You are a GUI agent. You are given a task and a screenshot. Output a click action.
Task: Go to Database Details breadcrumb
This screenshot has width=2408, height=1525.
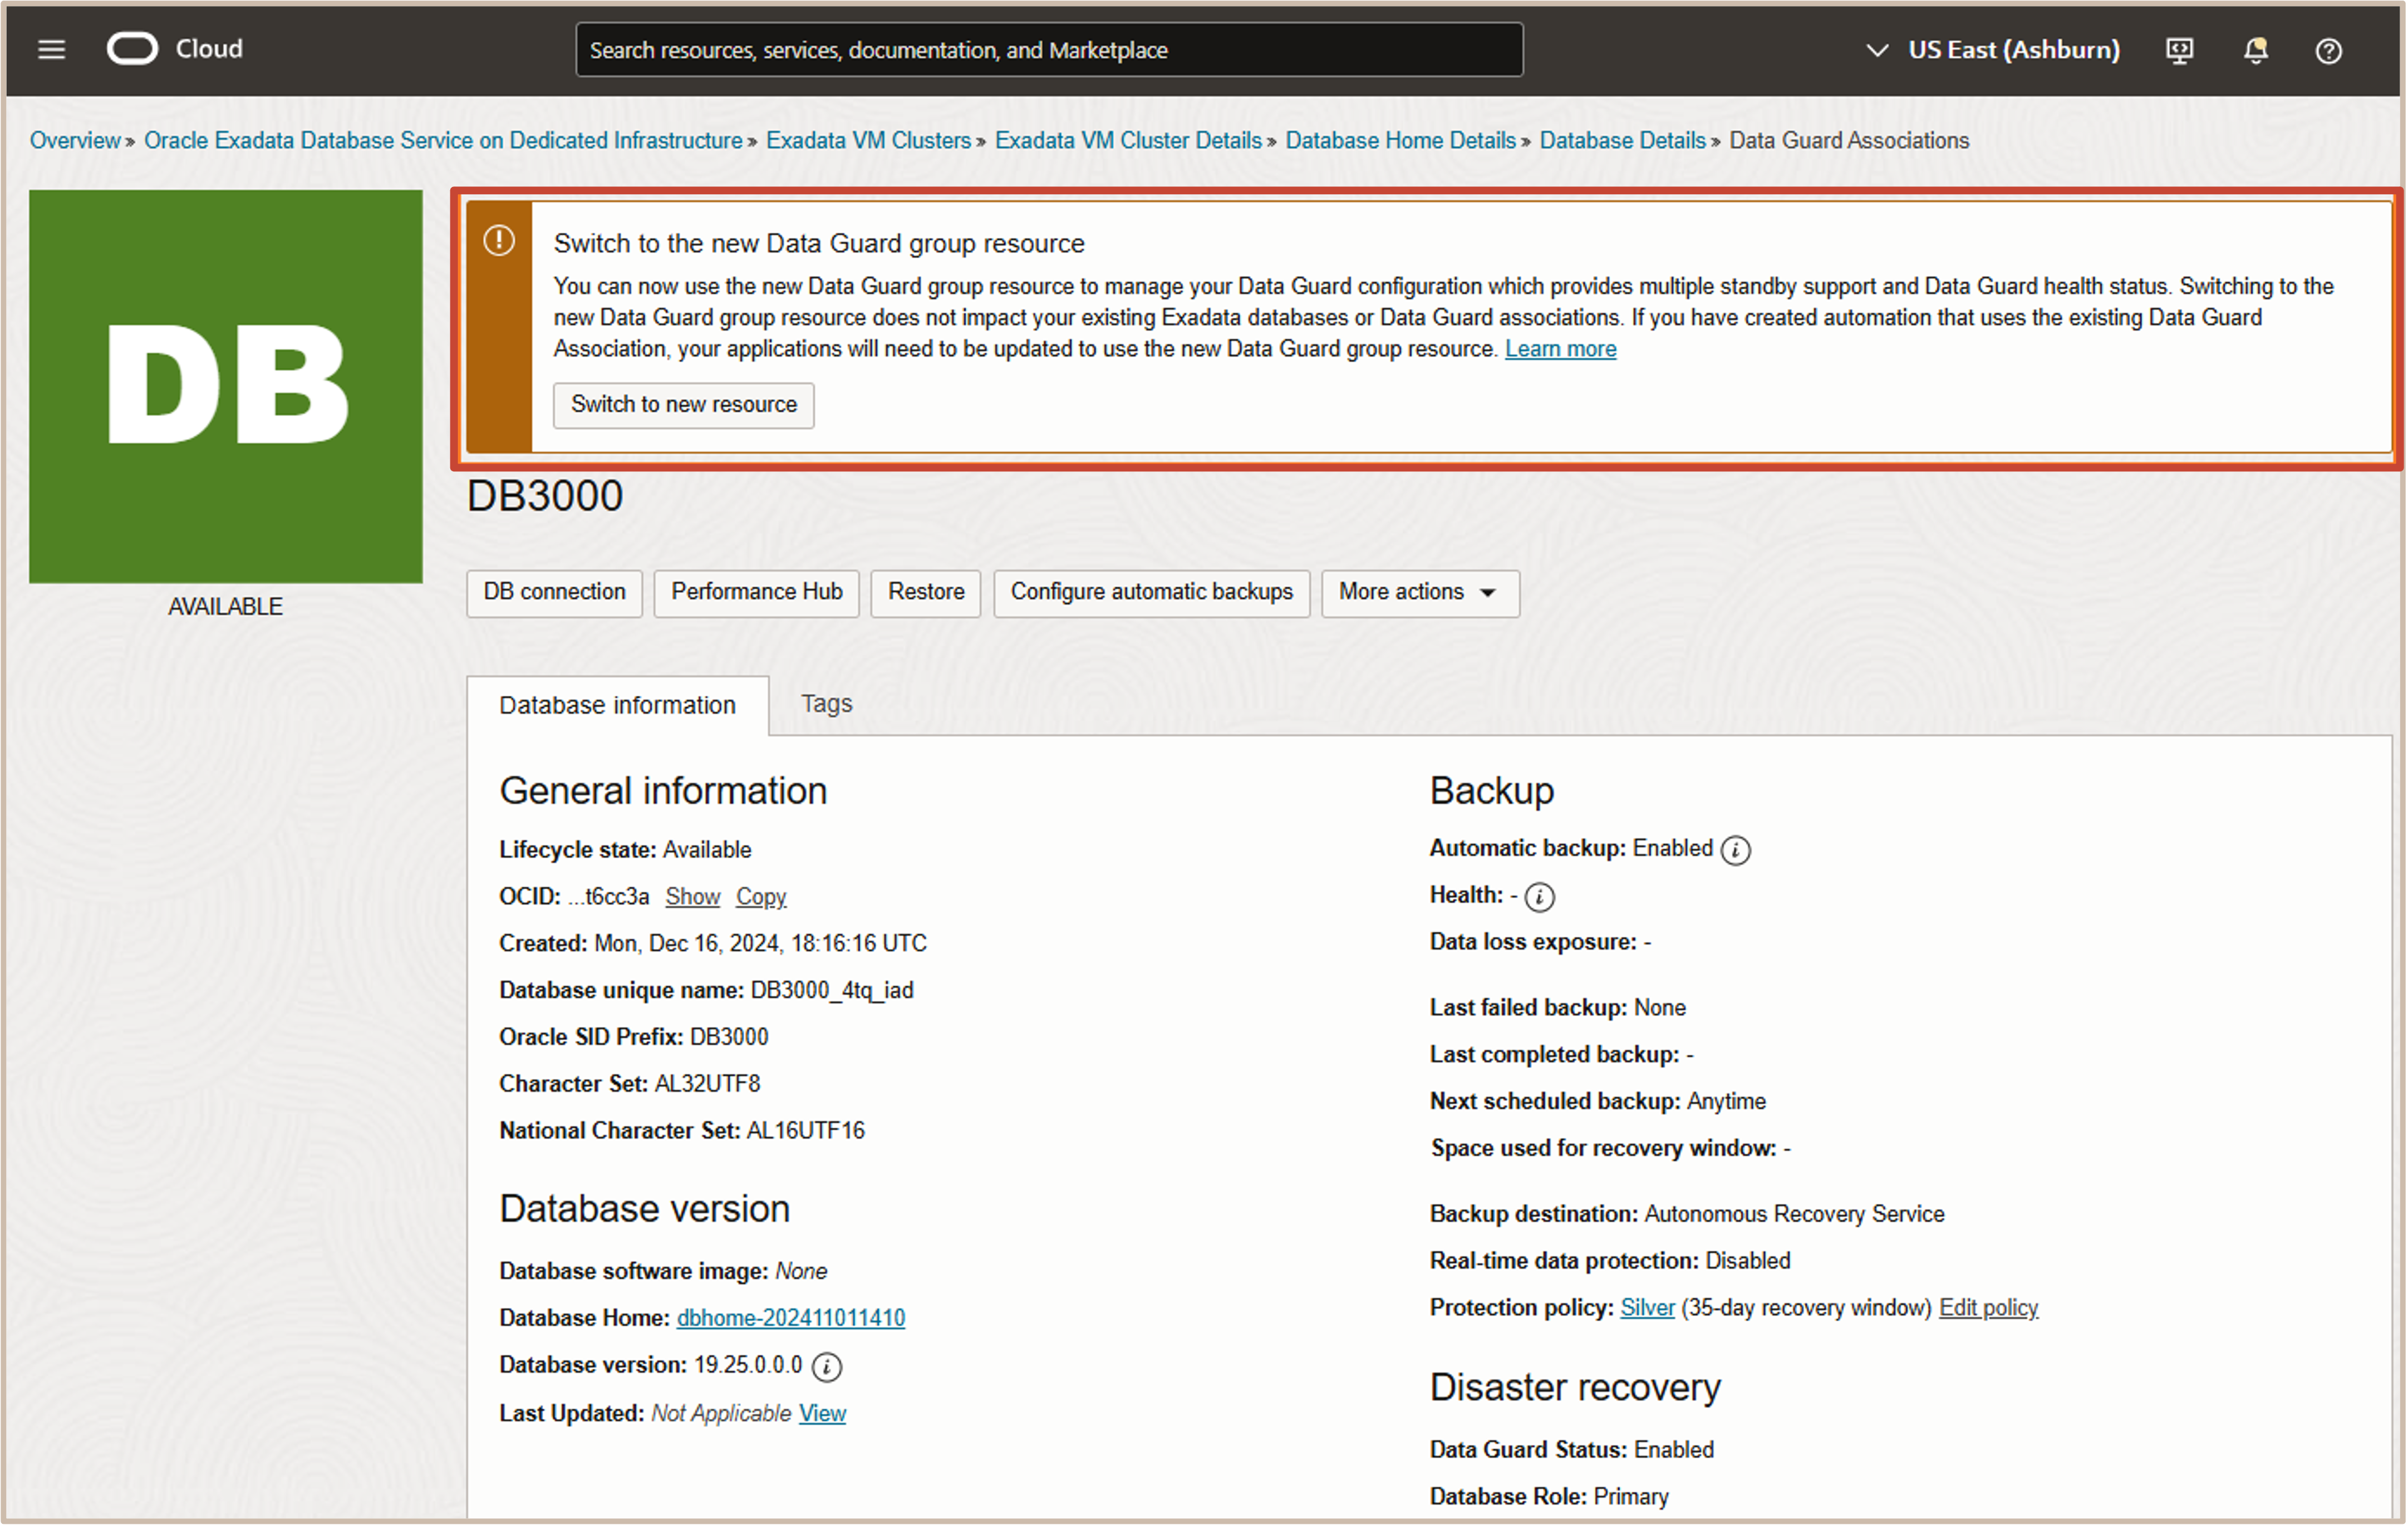[x=1621, y=141]
